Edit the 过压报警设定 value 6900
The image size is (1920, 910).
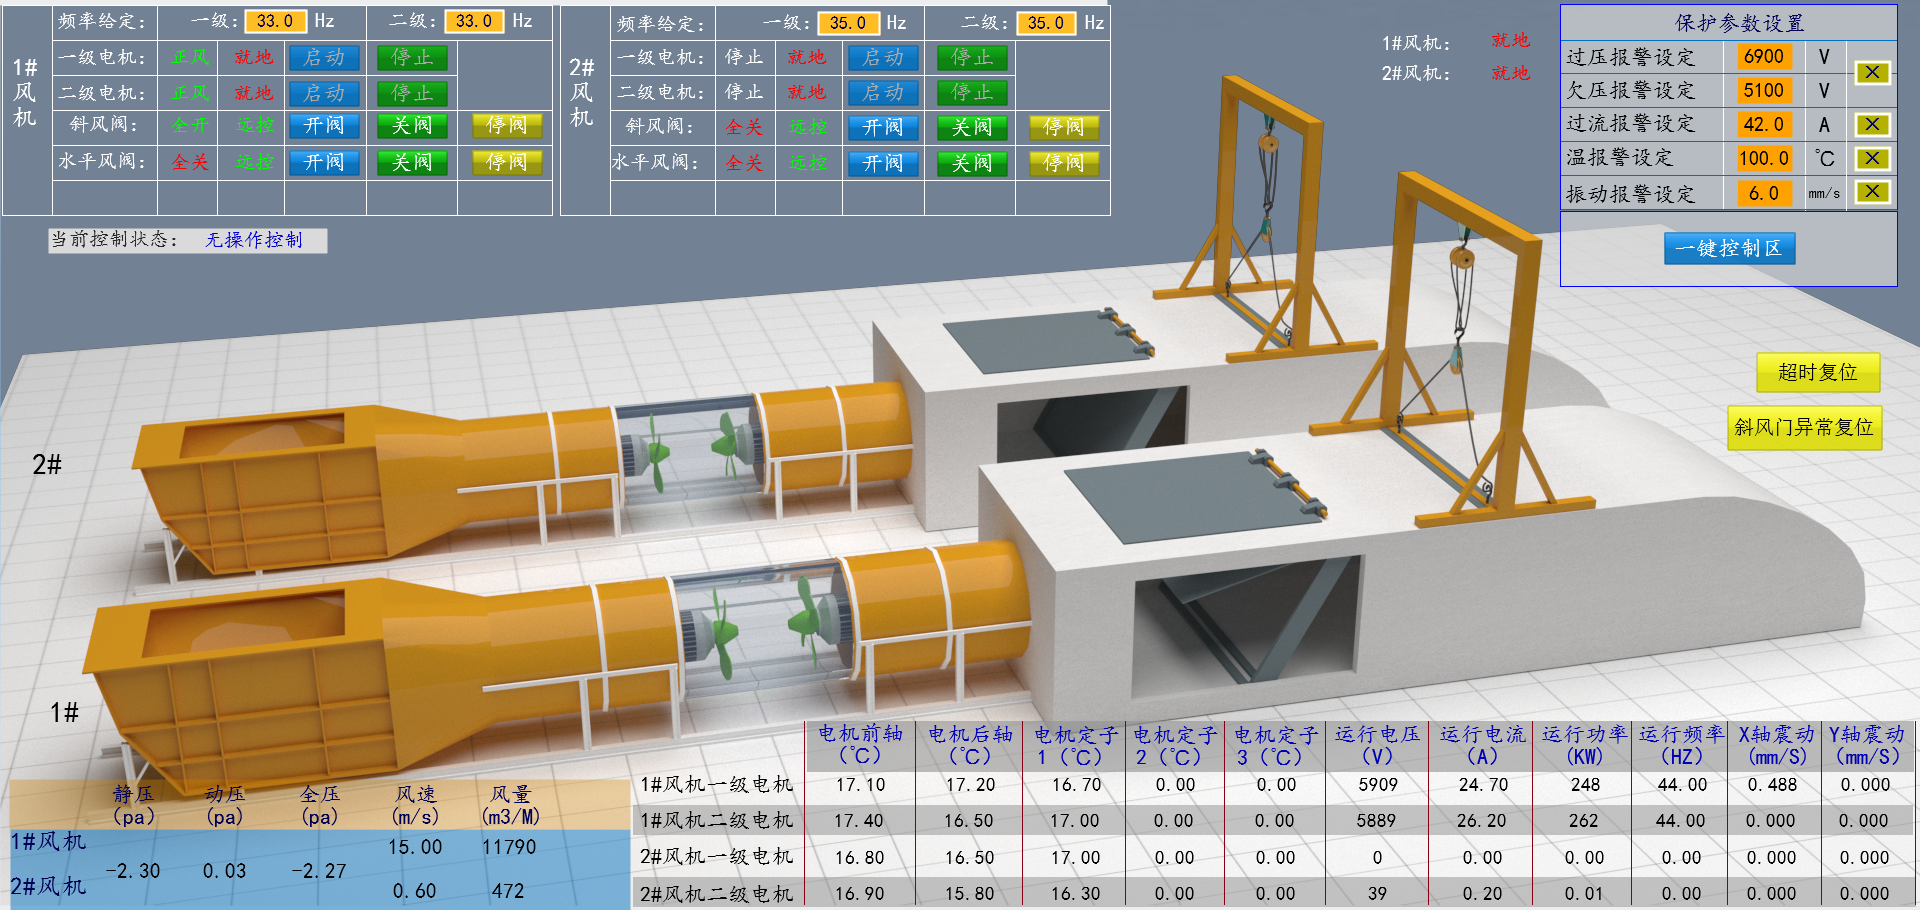1764,57
